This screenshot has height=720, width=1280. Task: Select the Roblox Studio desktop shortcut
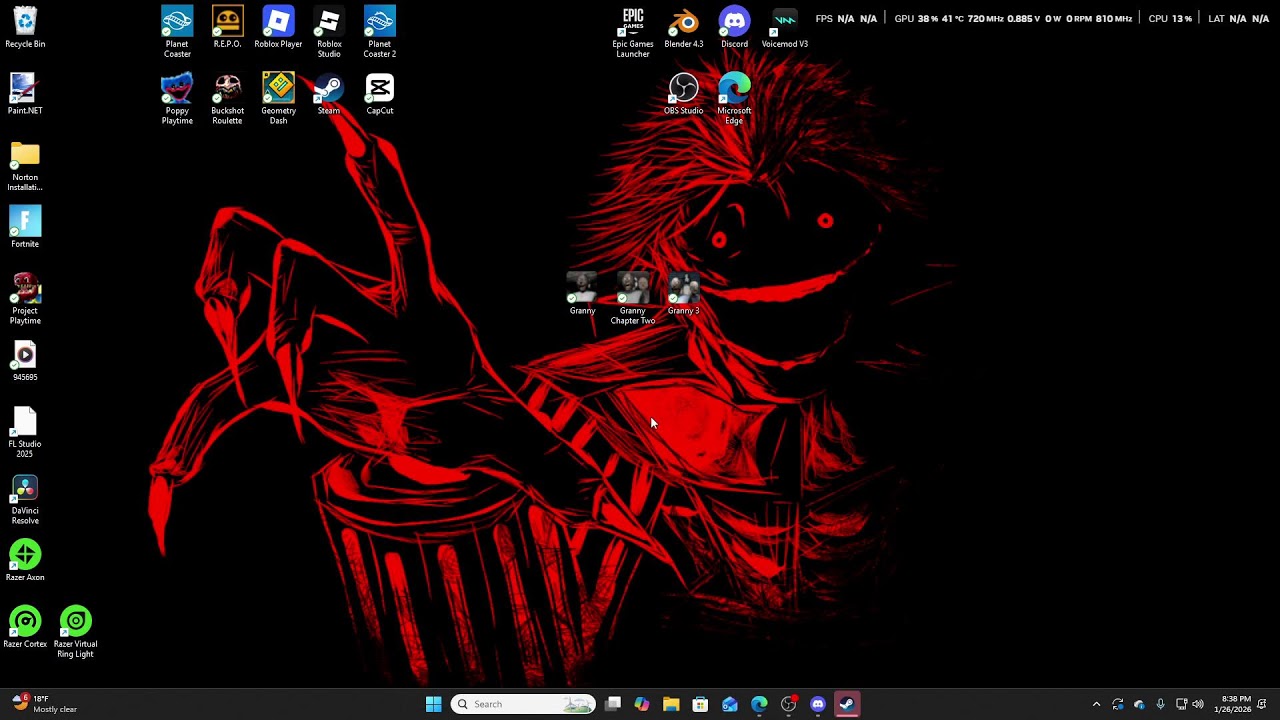pyautogui.click(x=329, y=33)
